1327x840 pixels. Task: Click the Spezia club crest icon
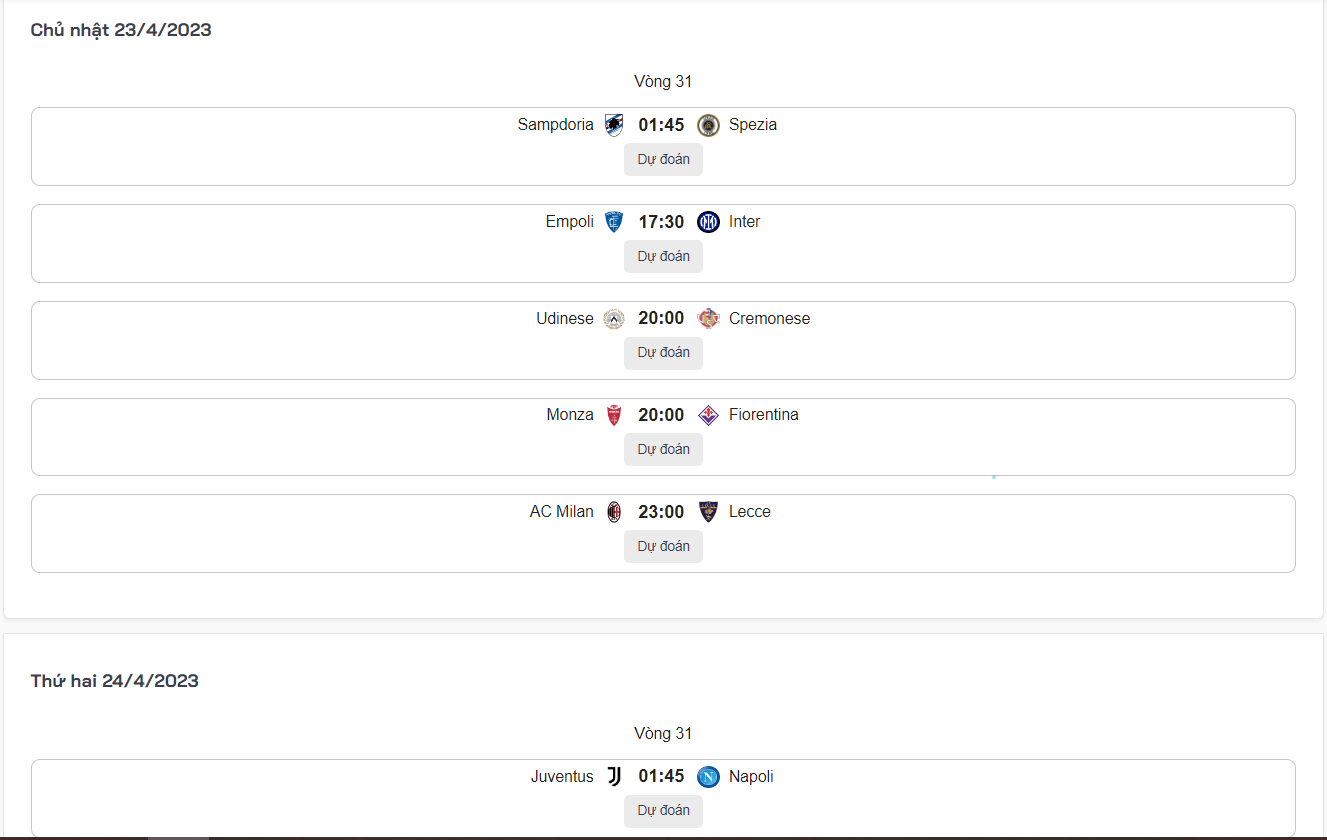(708, 125)
